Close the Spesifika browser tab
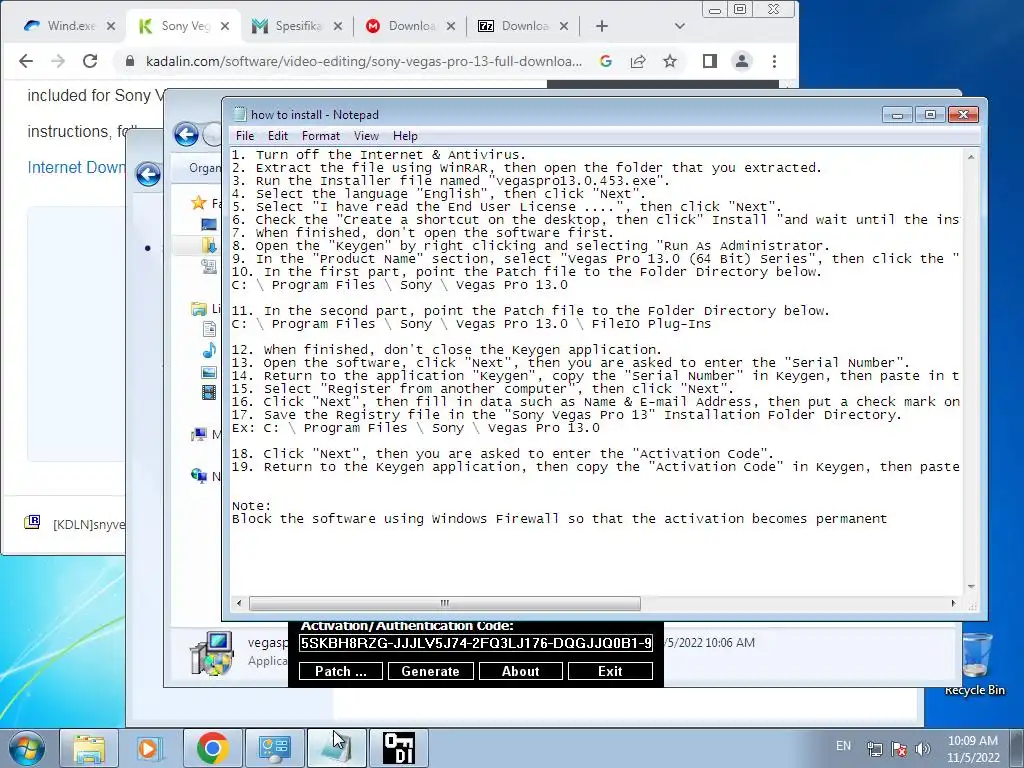The width and height of the screenshot is (1024, 768). (338, 26)
